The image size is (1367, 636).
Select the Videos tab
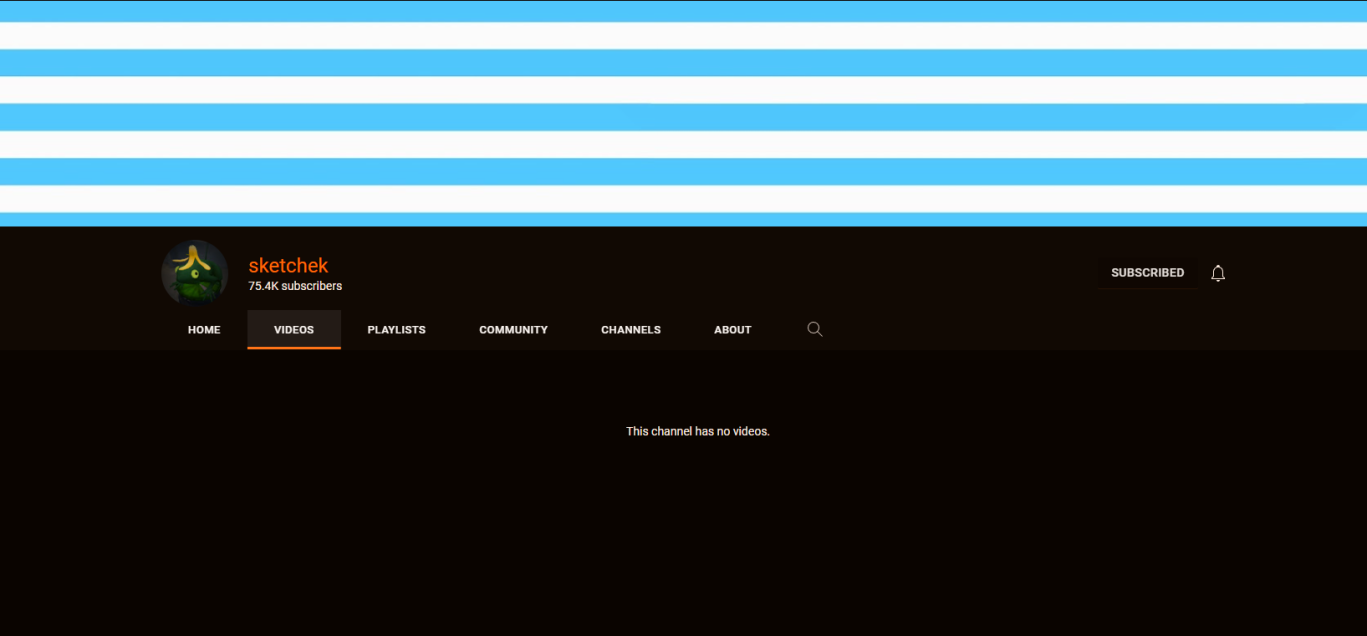click(x=294, y=330)
